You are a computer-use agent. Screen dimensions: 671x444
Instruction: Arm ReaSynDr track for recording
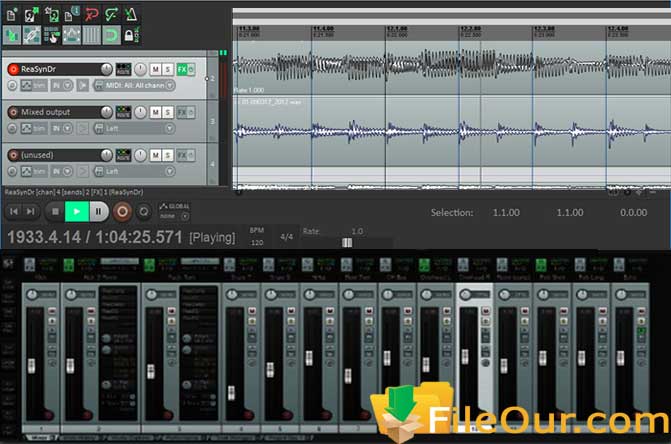tap(13, 69)
